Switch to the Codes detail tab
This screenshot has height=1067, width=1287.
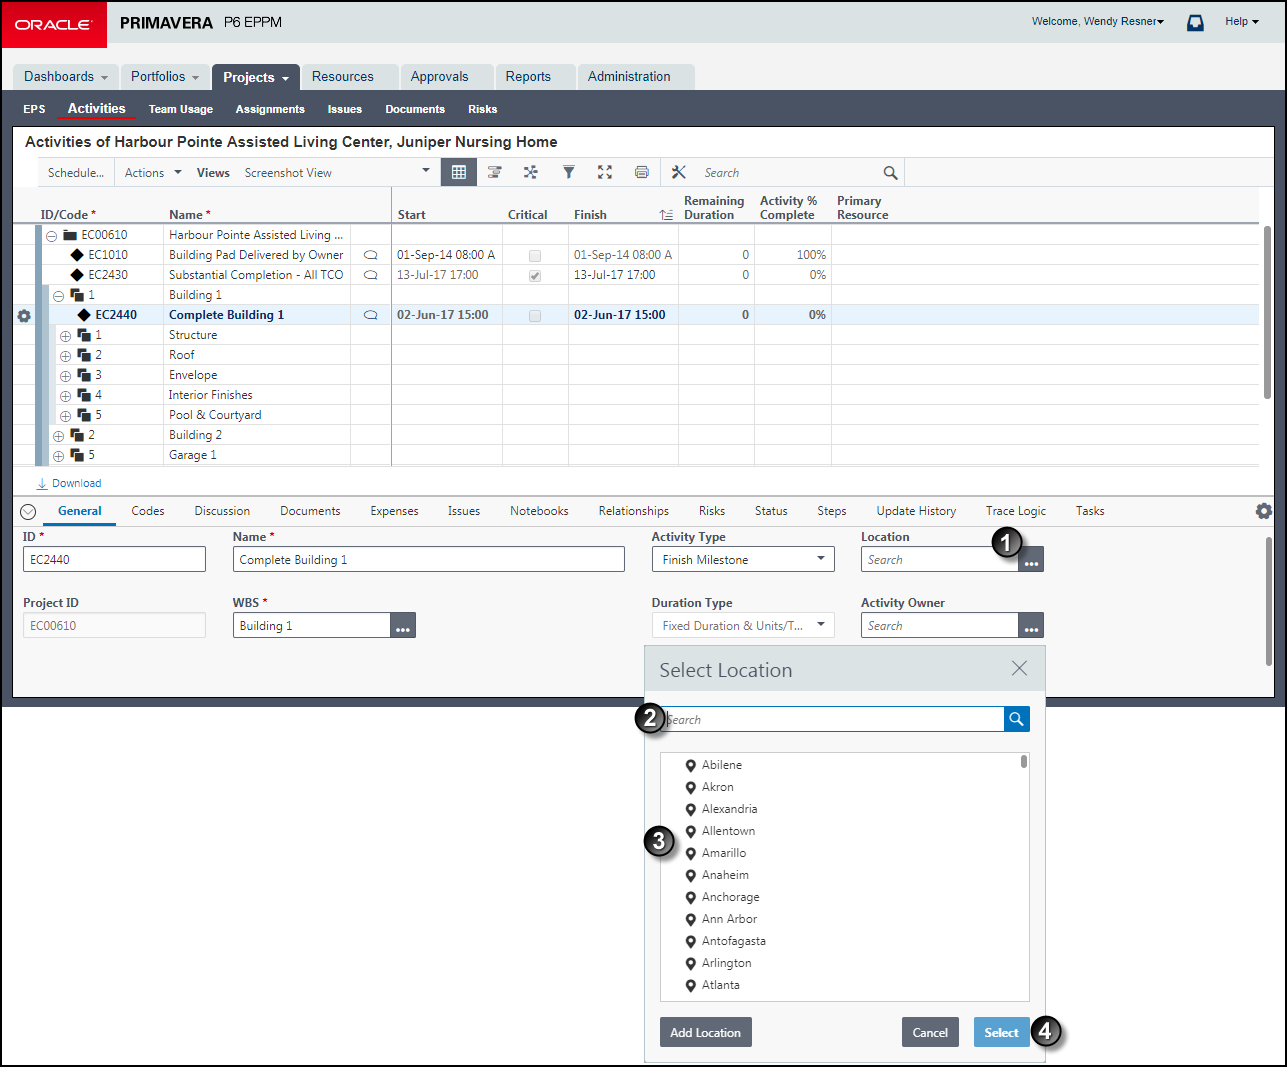tap(148, 511)
